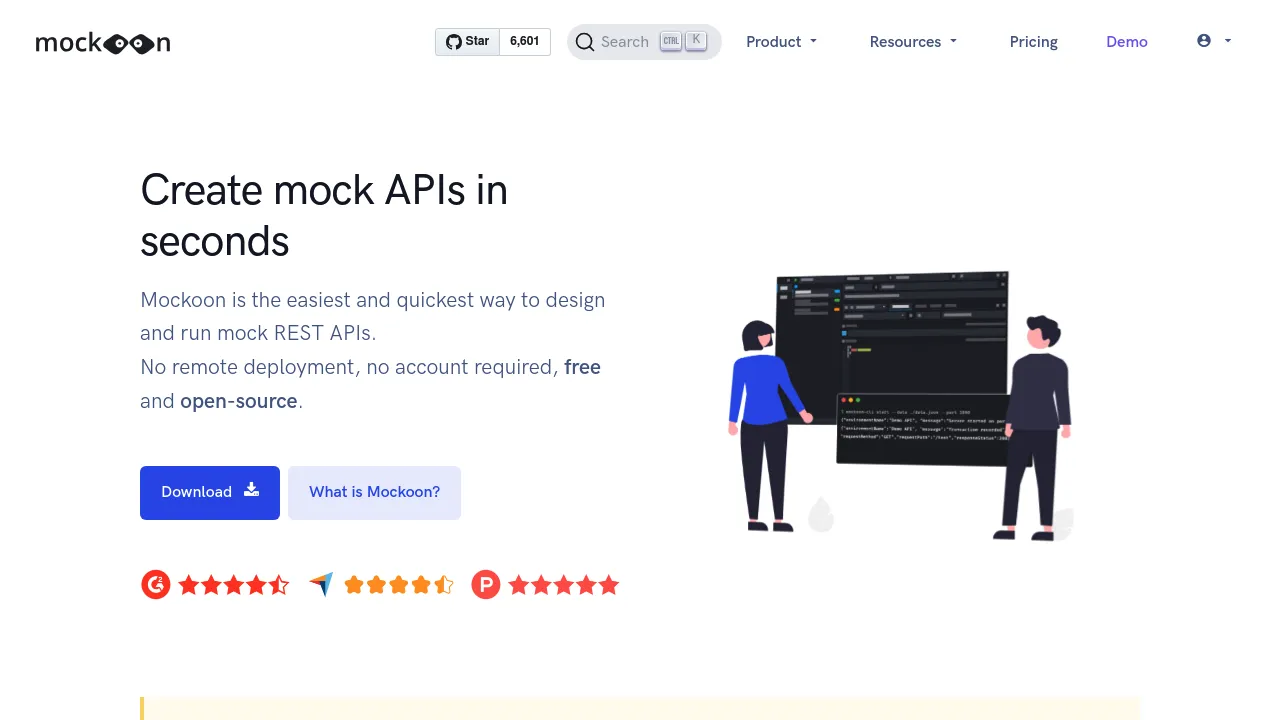Click the Capterra orange star rating
The image size is (1280, 720).
(399, 585)
